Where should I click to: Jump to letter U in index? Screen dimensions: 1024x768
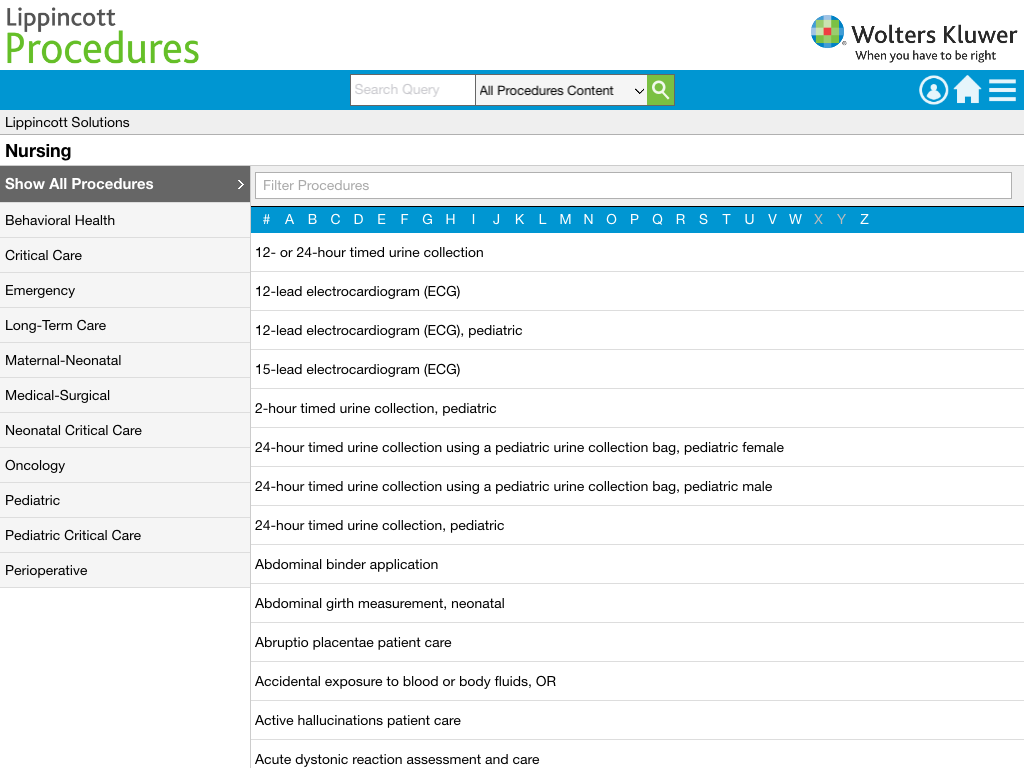pos(749,219)
